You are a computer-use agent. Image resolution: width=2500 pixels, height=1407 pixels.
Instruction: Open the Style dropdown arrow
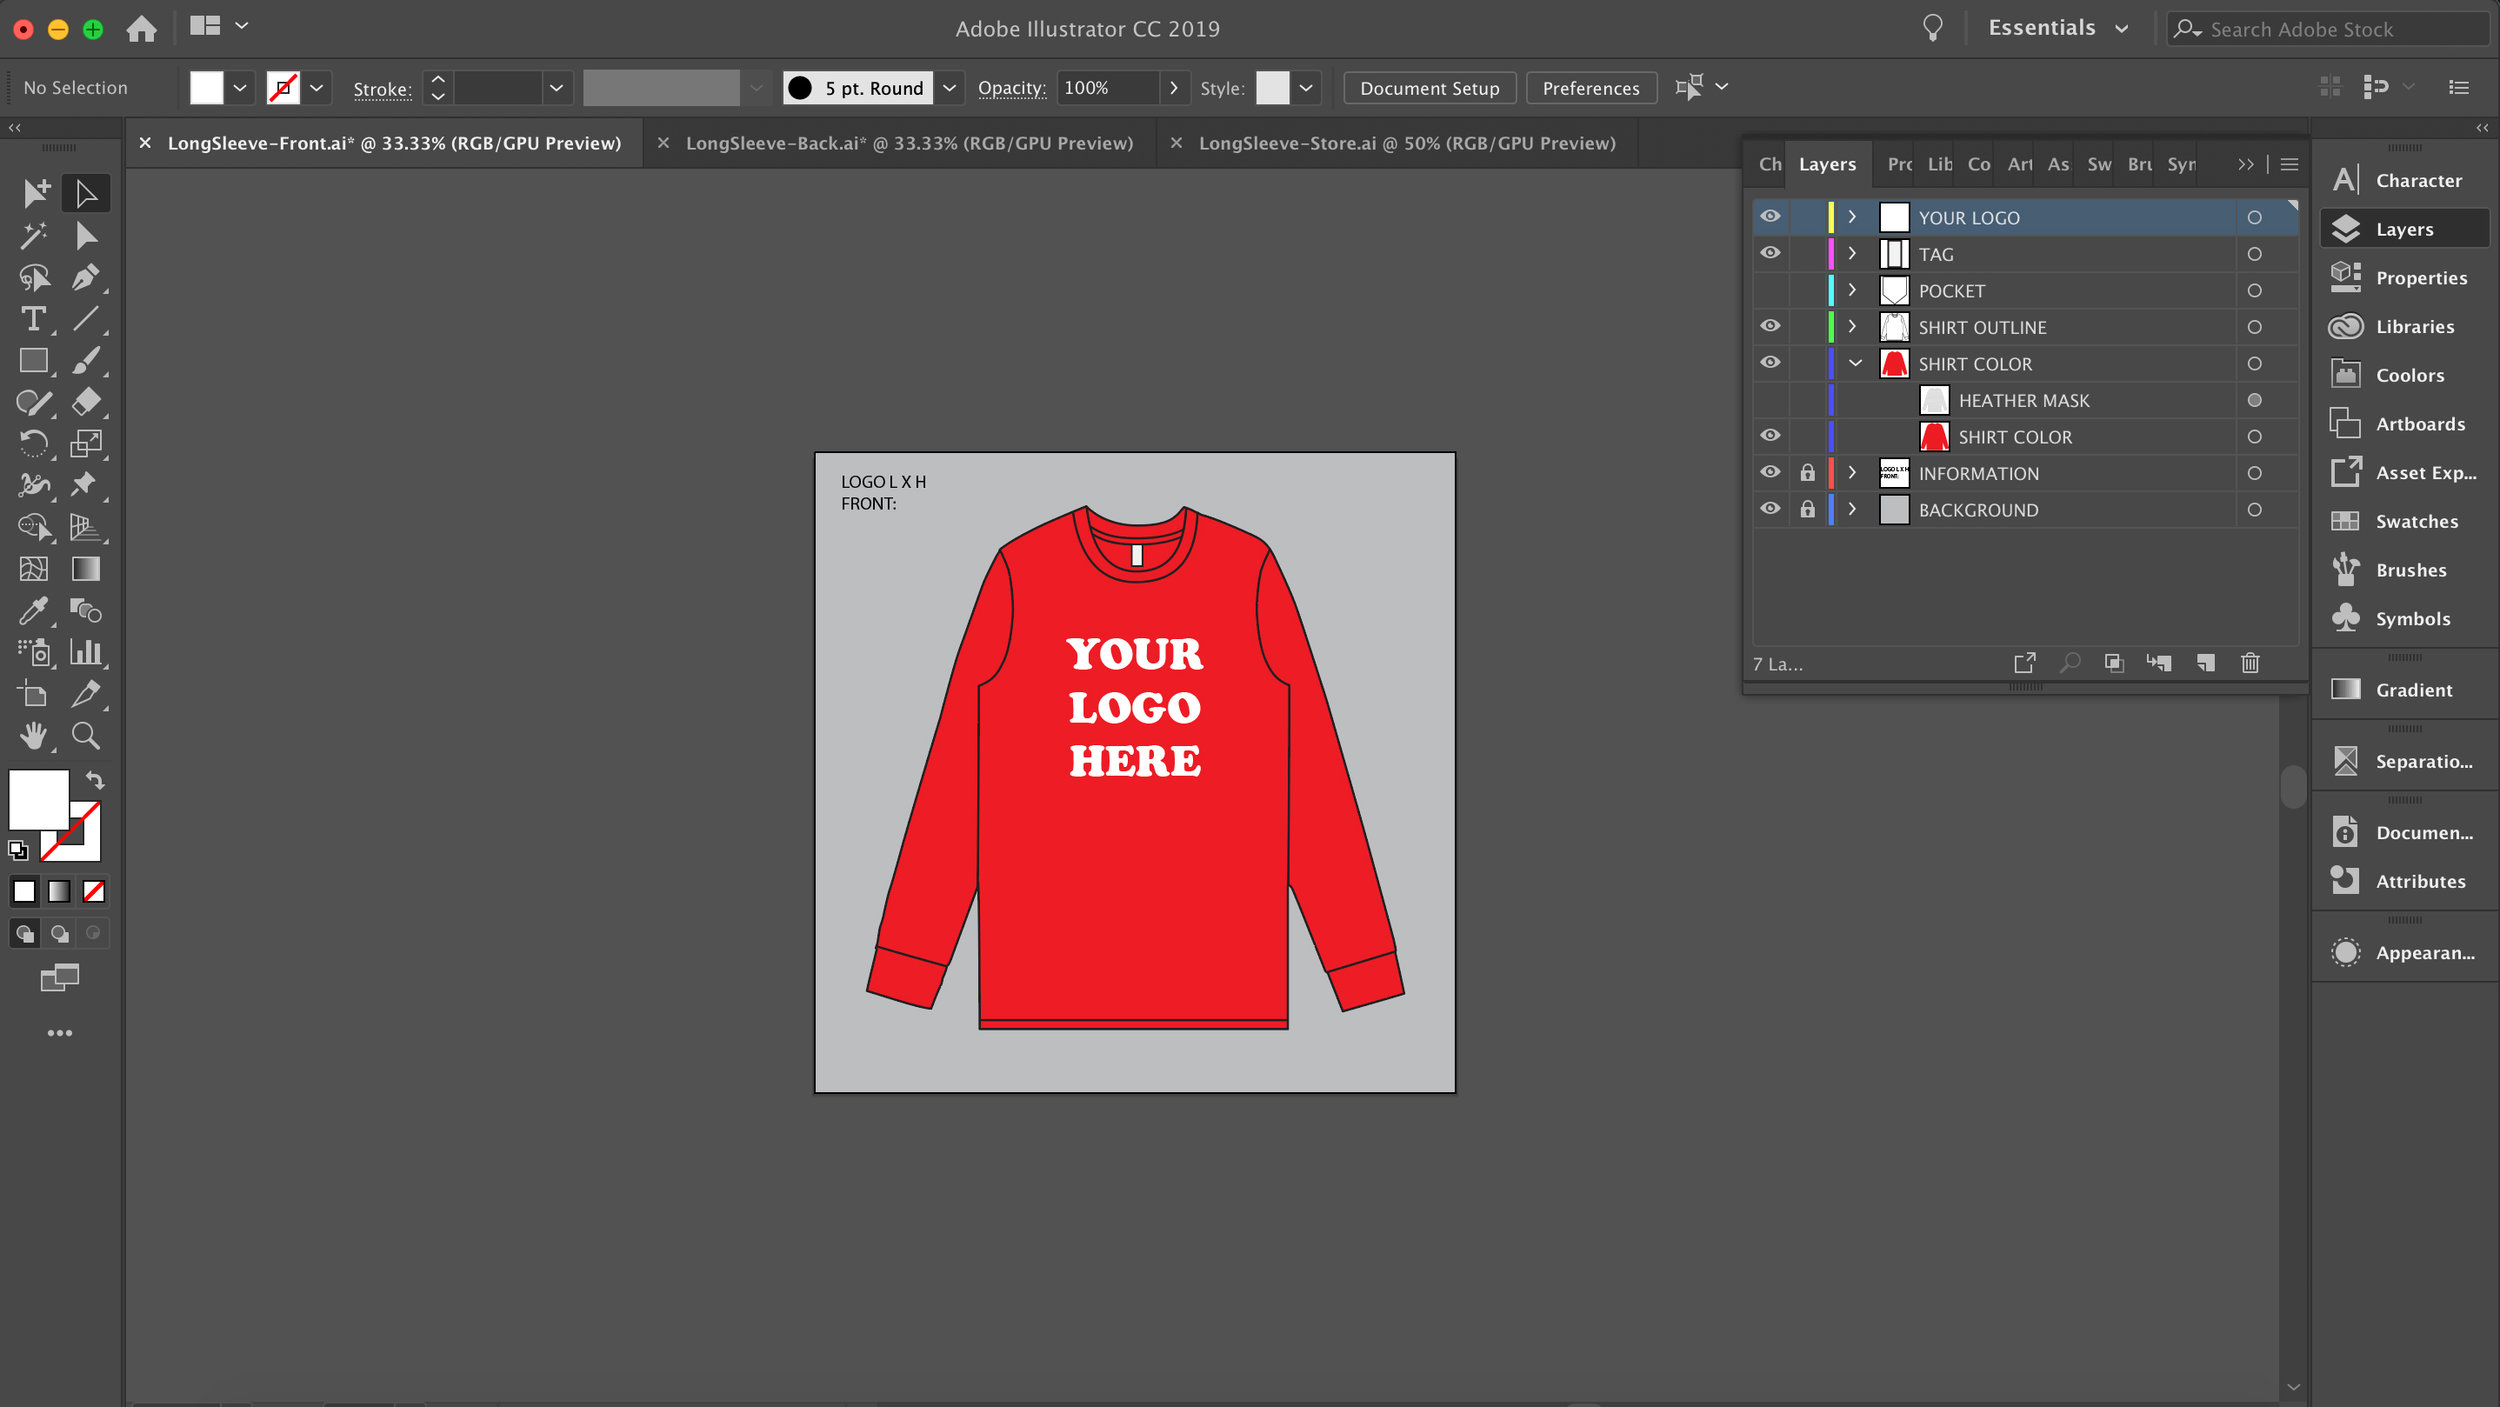pos(1306,88)
